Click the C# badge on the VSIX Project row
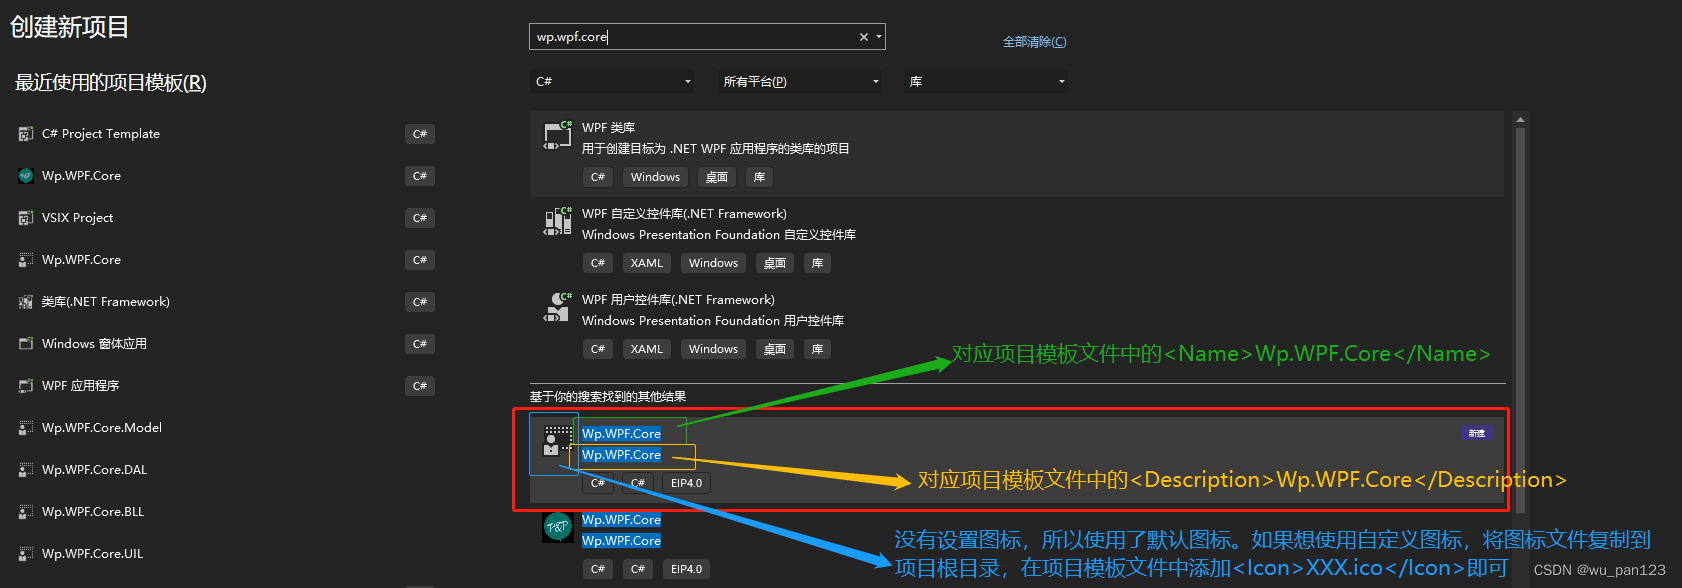The image size is (1682, 588). coord(420,218)
